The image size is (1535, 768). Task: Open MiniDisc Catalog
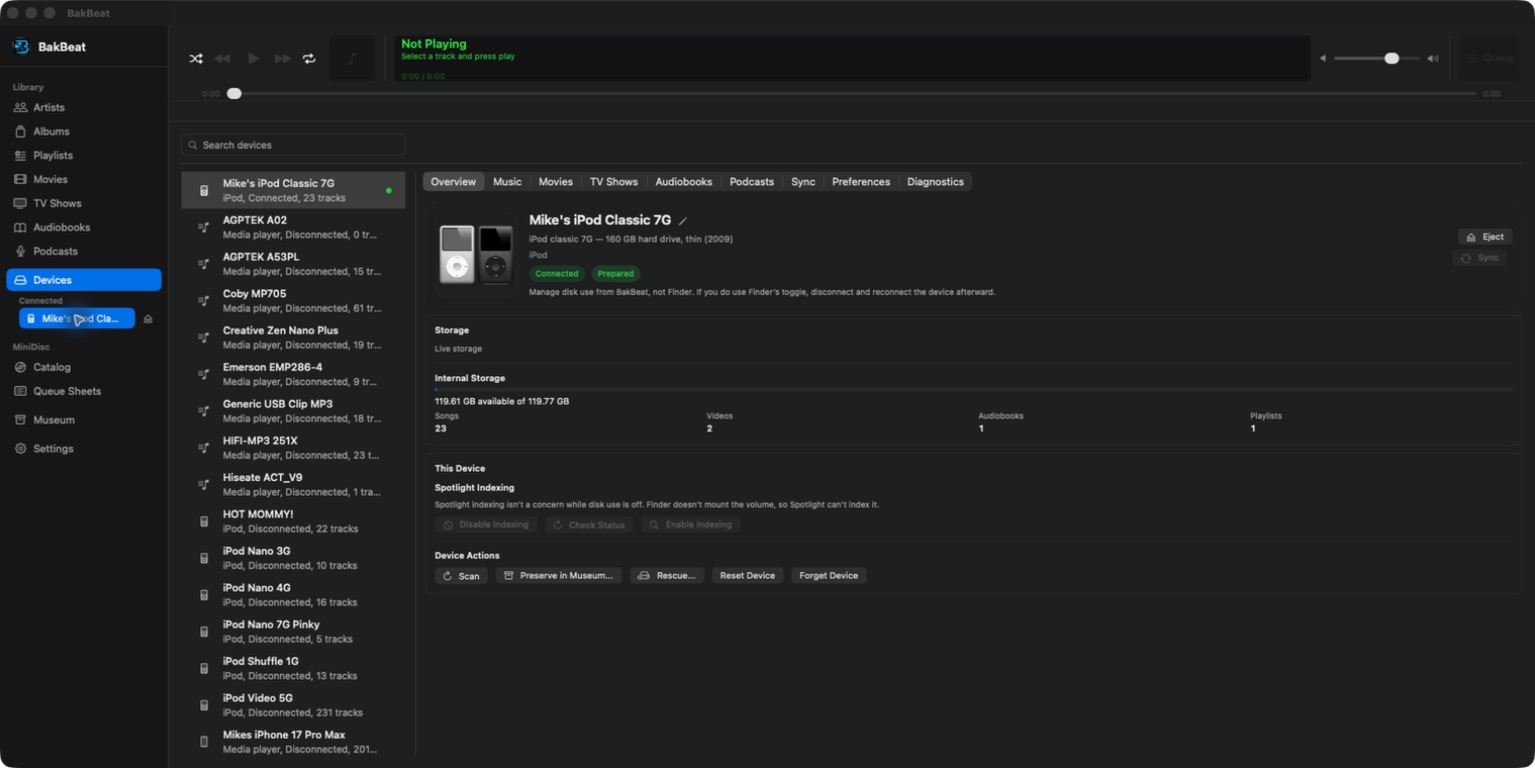tap(83, 367)
